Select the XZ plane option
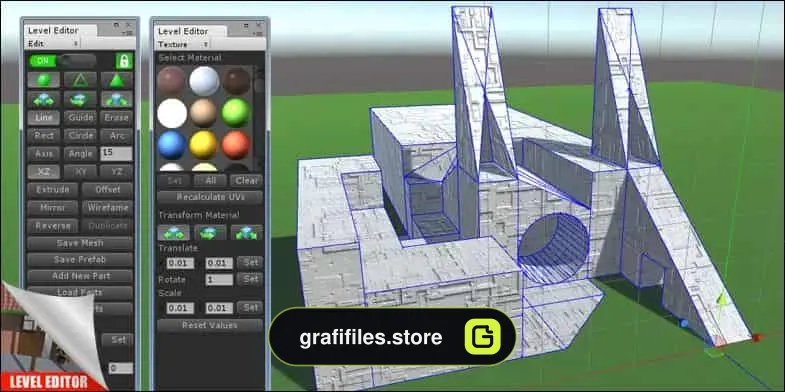The height and width of the screenshot is (392, 785). point(44,172)
